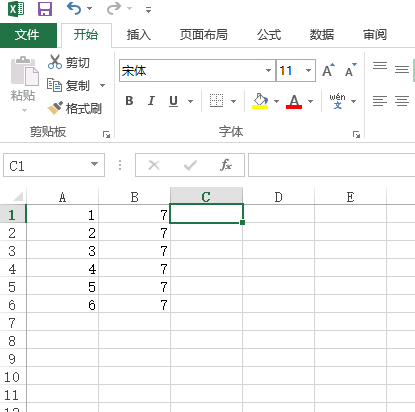The height and width of the screenshot is (412, 415).
Task: Apply red font color A
Action: pos(294,101)
